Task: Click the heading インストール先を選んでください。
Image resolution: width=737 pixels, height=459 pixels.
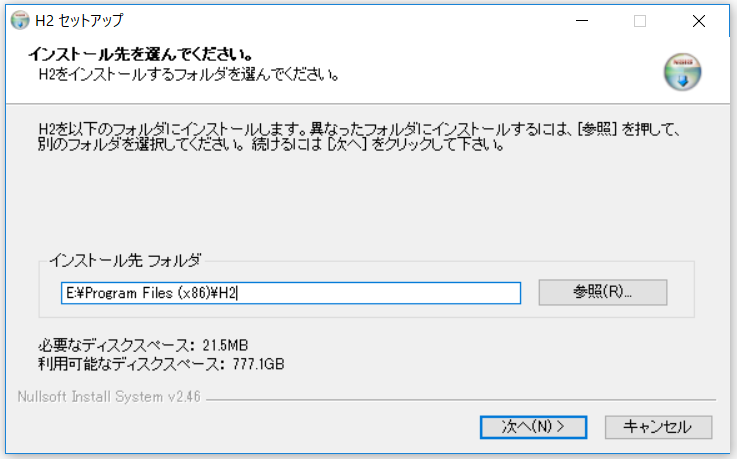Action: tap(139, 53)
